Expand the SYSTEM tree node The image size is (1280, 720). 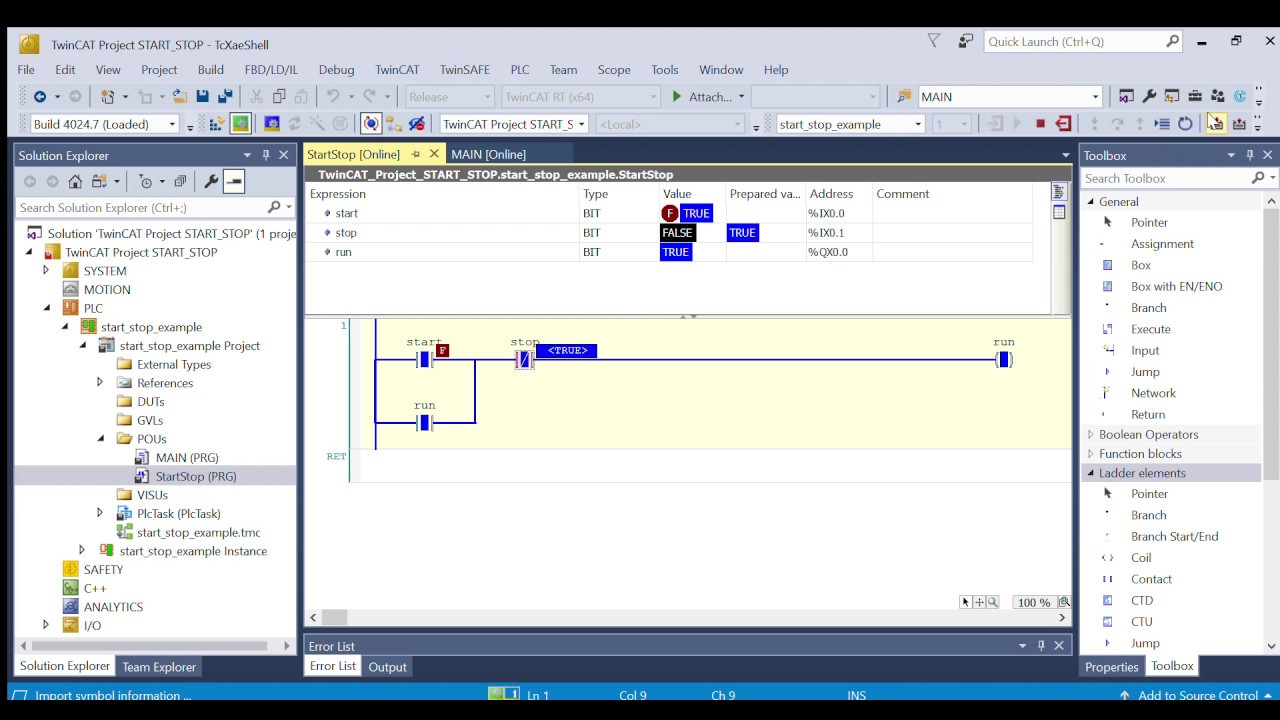(x=46, y=271)
